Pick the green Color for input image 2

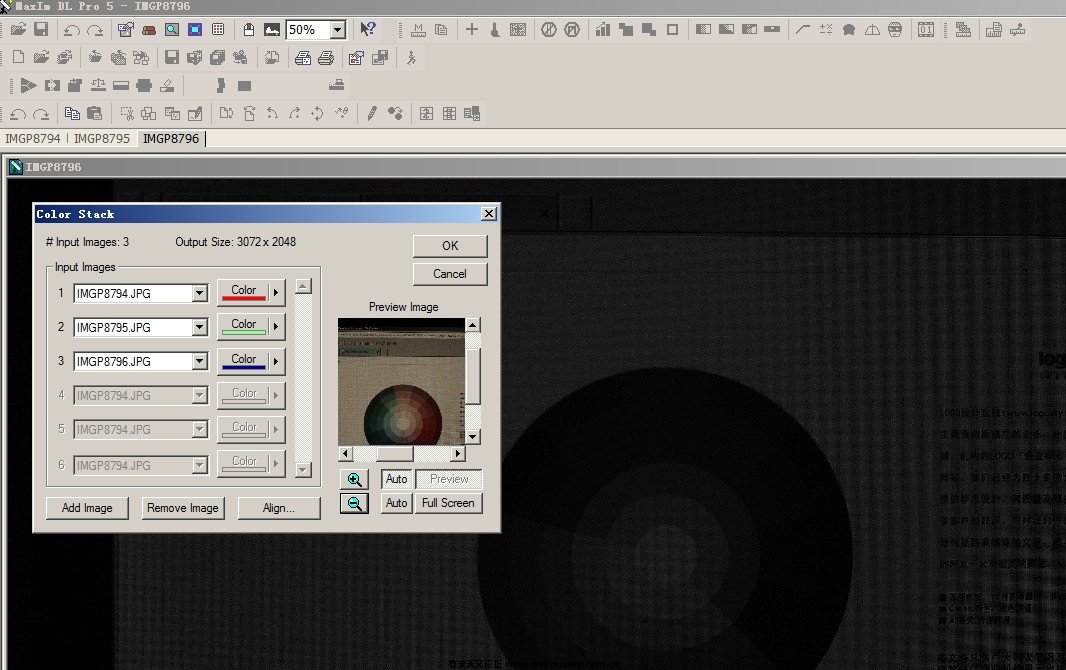click(x=243, y=327)
